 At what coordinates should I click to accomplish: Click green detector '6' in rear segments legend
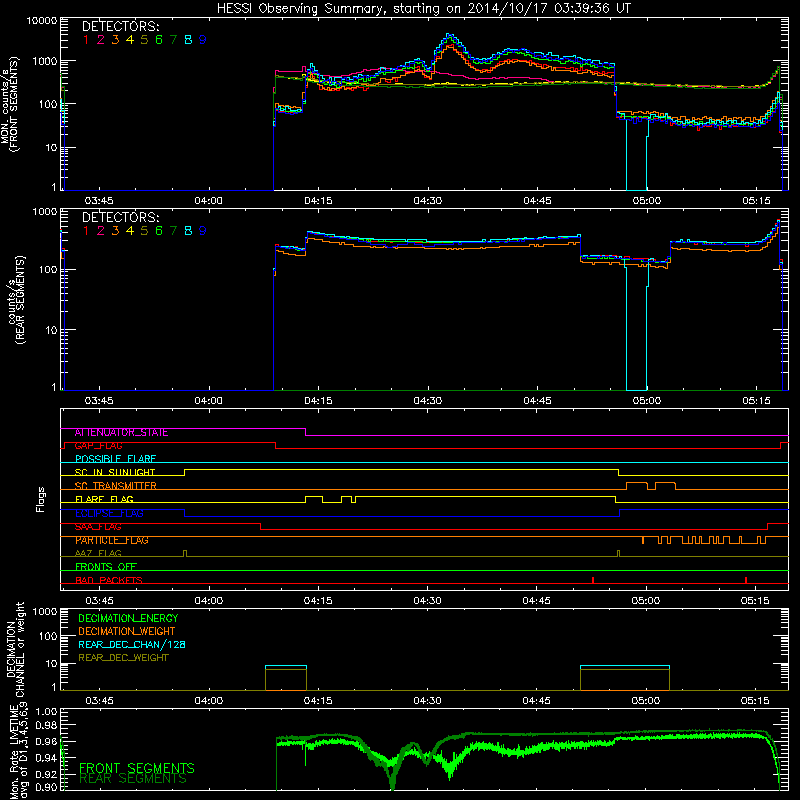tap(159, 231)
